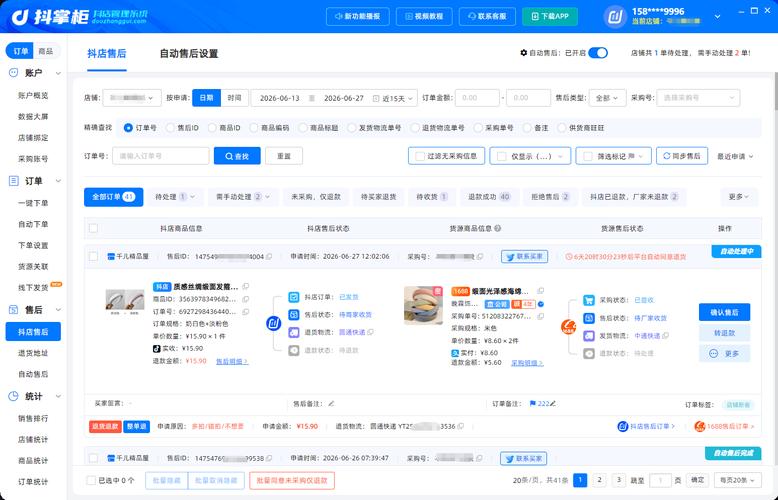The width and height of the screenshot is (778, 500).
Task: Select the 待买家退货 filter tab
Action: tap(379, 197)
